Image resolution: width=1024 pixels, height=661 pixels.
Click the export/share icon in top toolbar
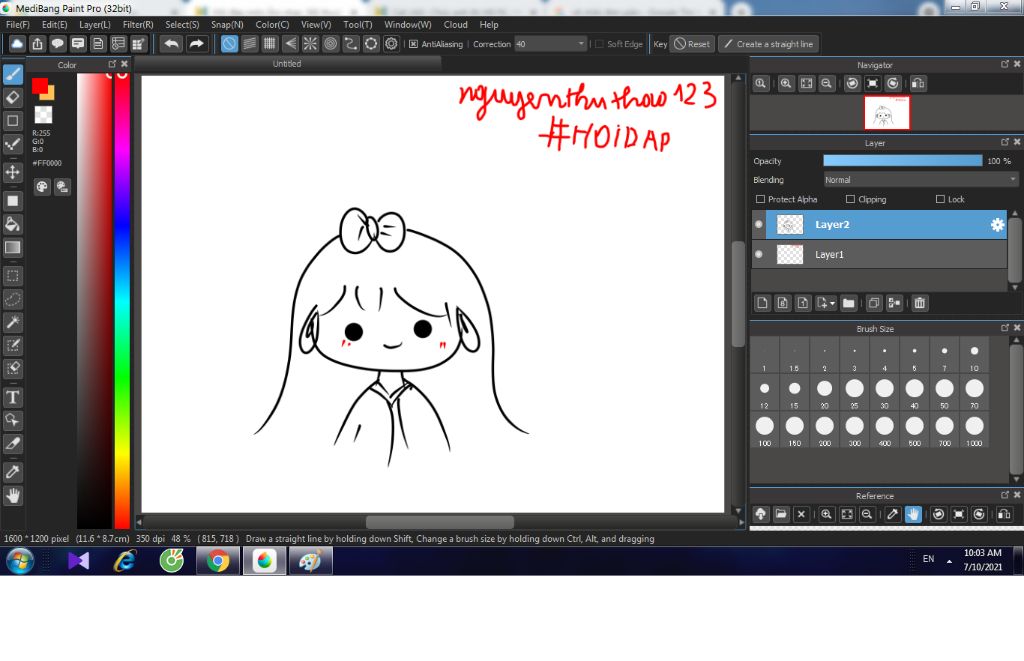[x=37, y=44]
